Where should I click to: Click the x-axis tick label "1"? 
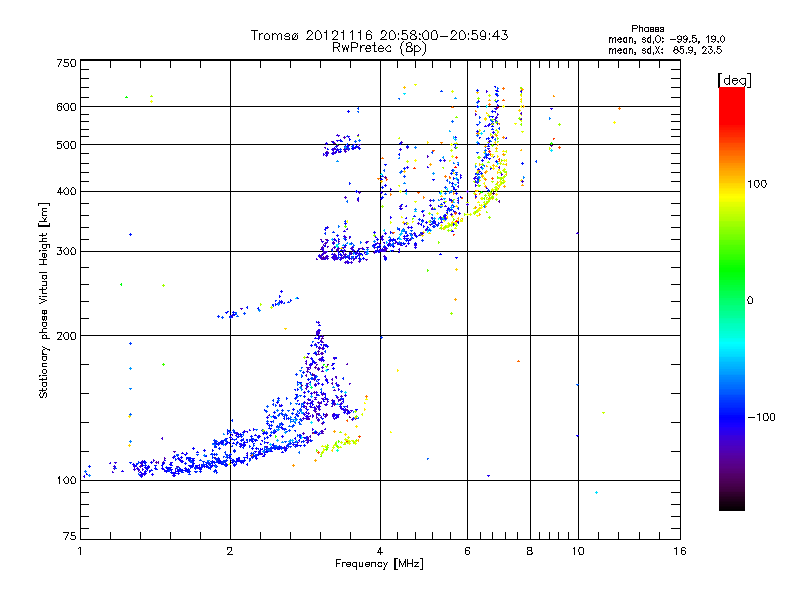point(81,551)
